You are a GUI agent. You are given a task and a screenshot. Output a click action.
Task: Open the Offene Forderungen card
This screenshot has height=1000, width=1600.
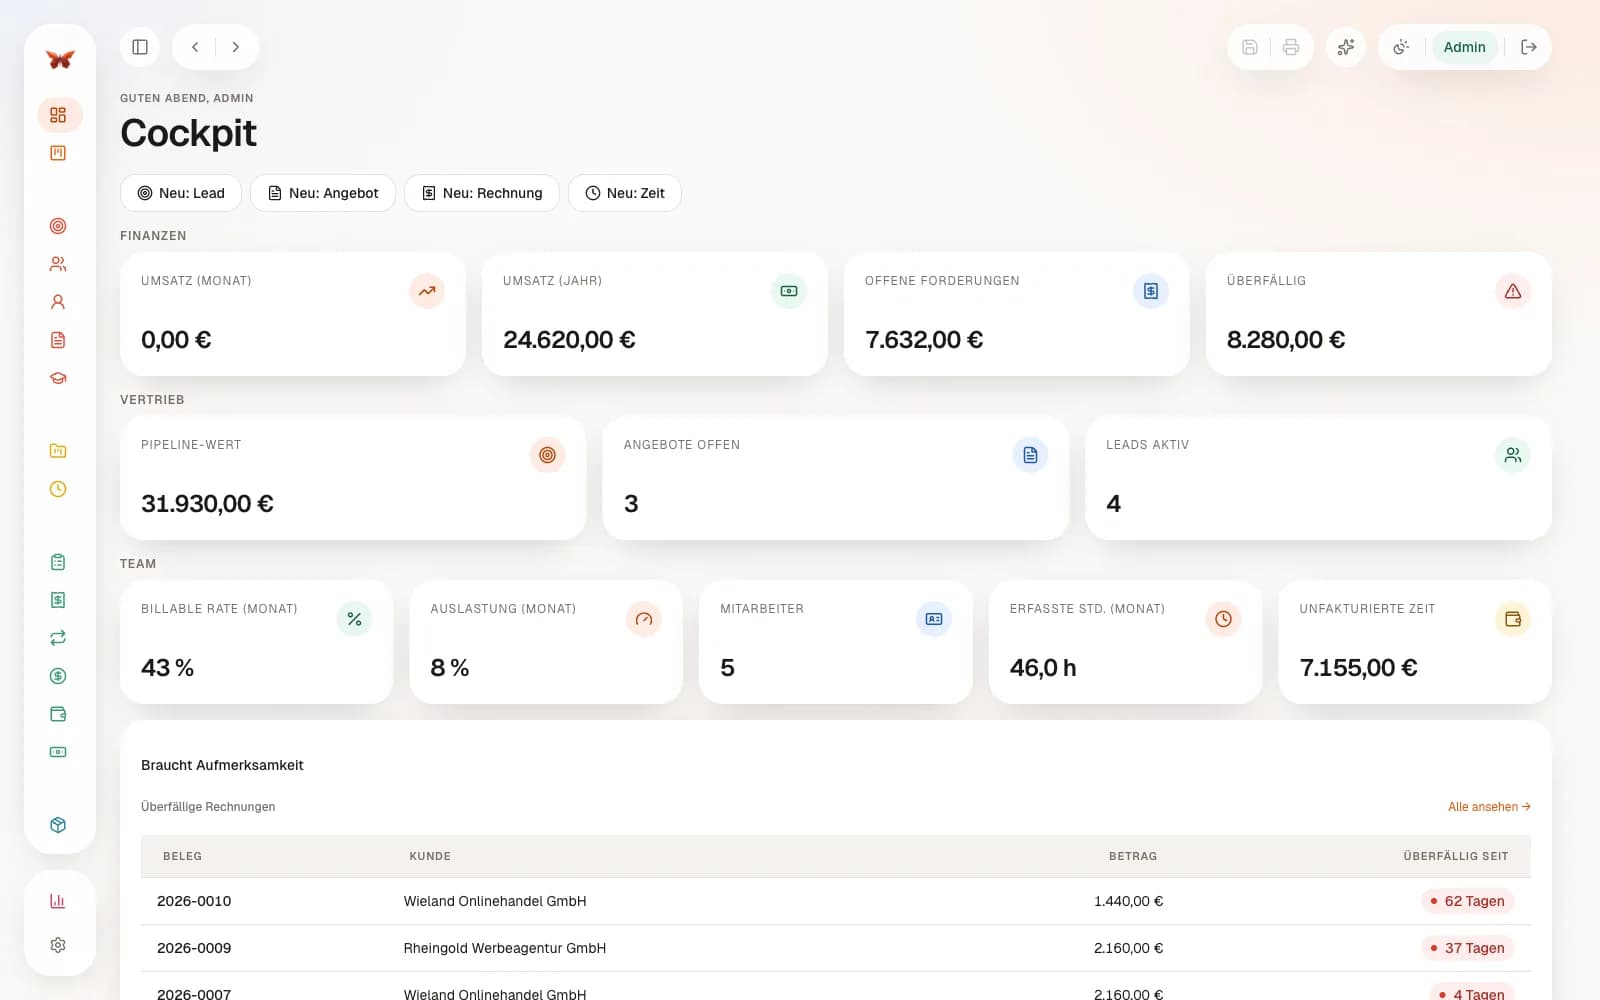coord(1017,314)
